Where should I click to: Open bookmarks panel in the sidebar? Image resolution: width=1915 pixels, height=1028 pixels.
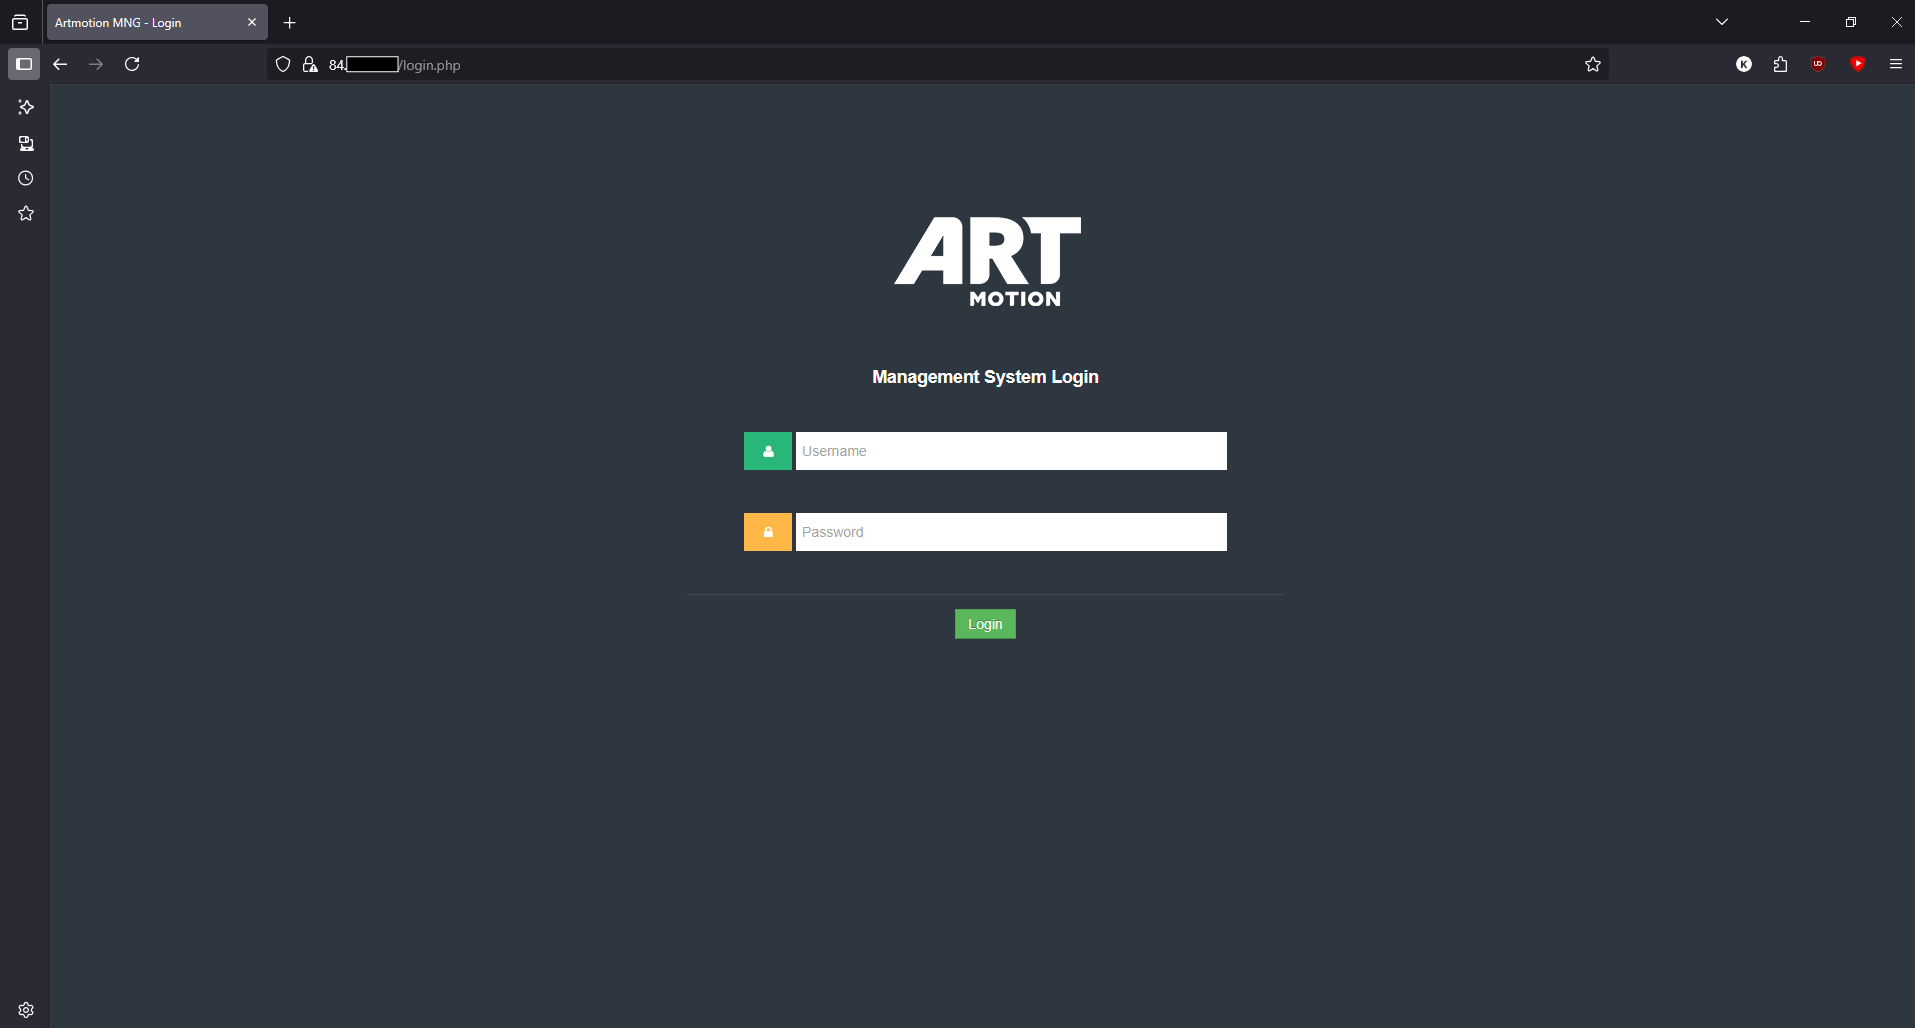26,214
